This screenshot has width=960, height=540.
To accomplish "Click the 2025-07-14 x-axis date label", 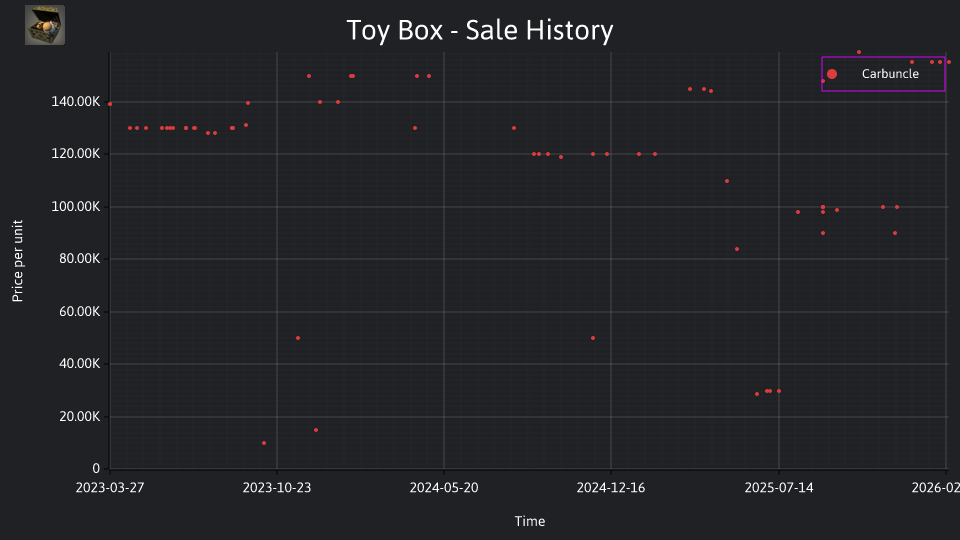I will (779, 488).
